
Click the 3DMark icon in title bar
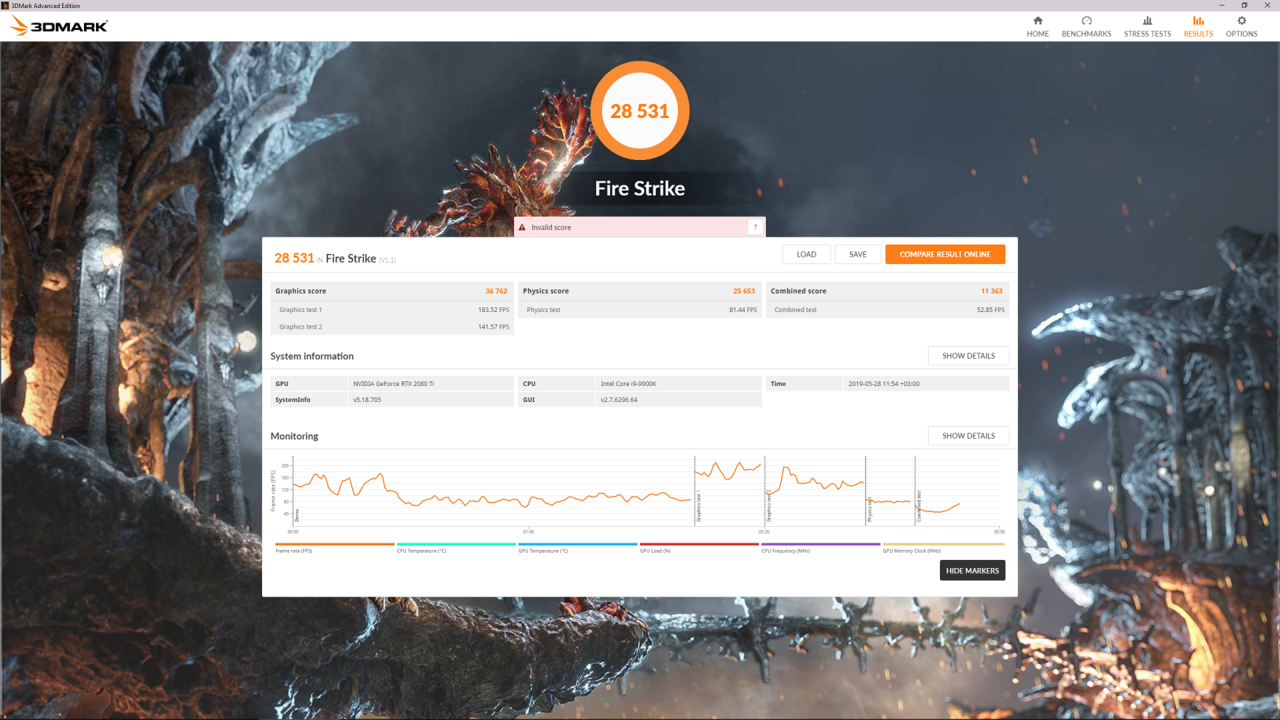click(5, 5)
